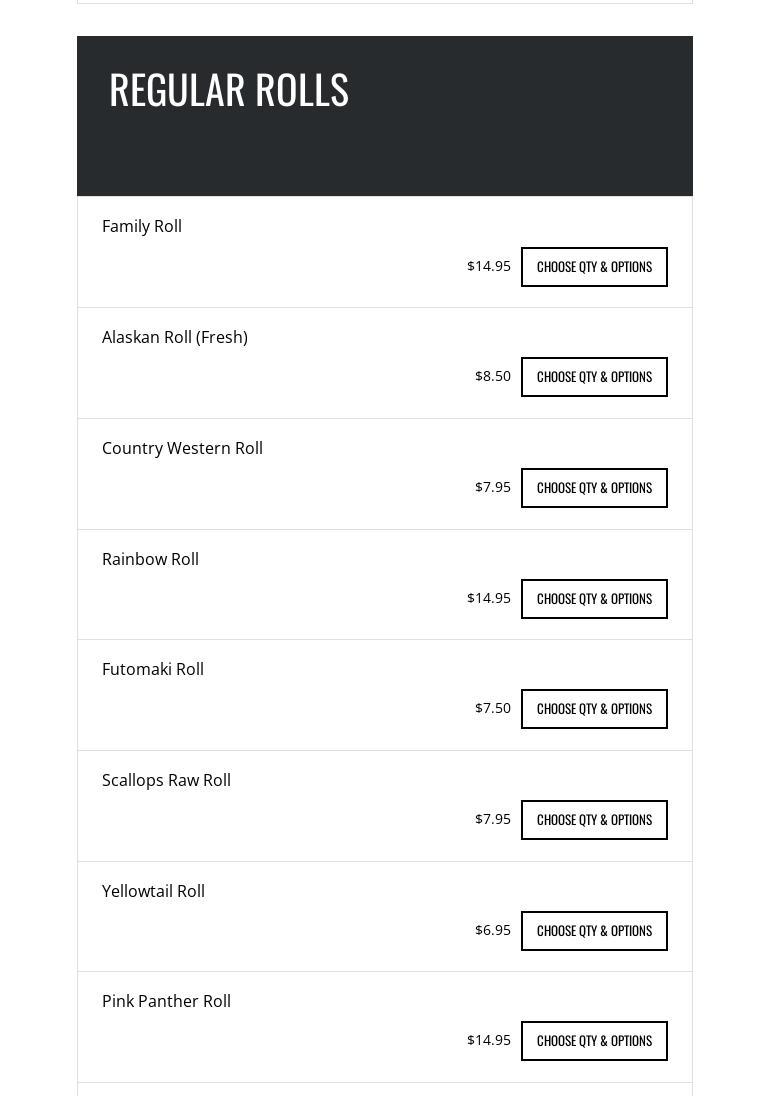The image size is (770, 1096).
Task: Open options for Yellowtail Roll
Action: pyautogui.click(x=594, y=931)
